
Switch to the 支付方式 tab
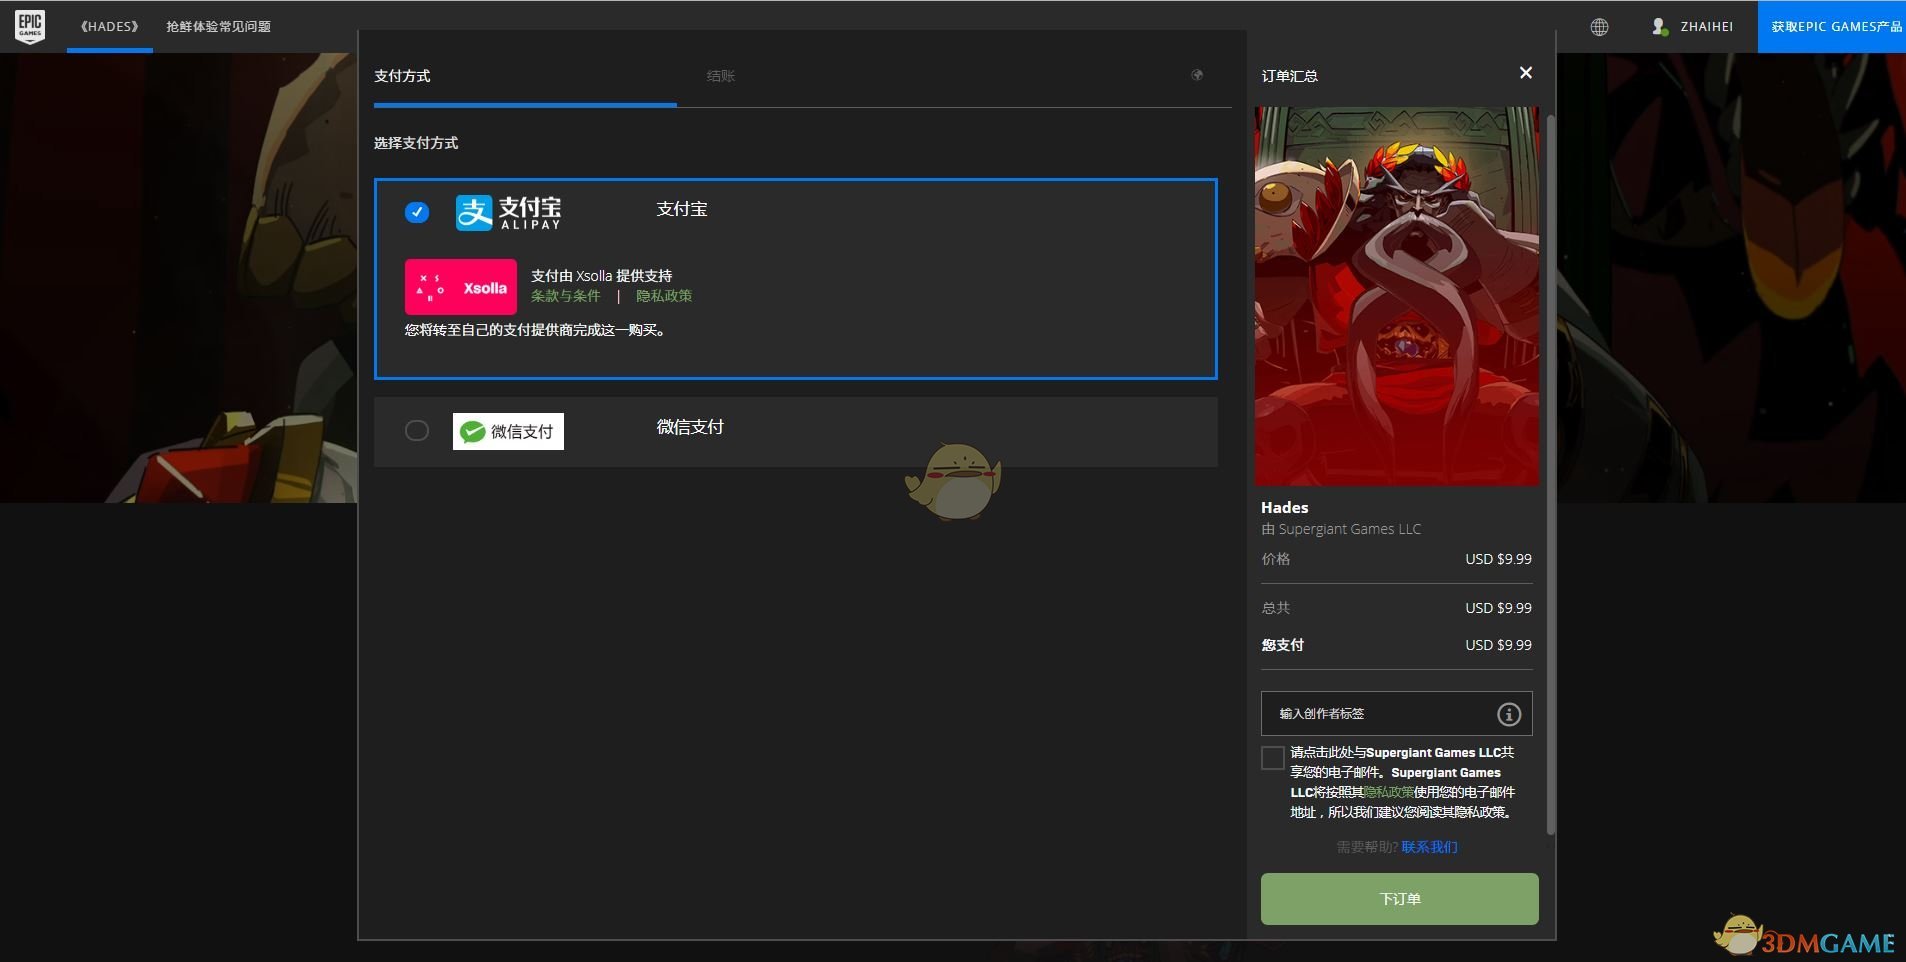[402, 76]
